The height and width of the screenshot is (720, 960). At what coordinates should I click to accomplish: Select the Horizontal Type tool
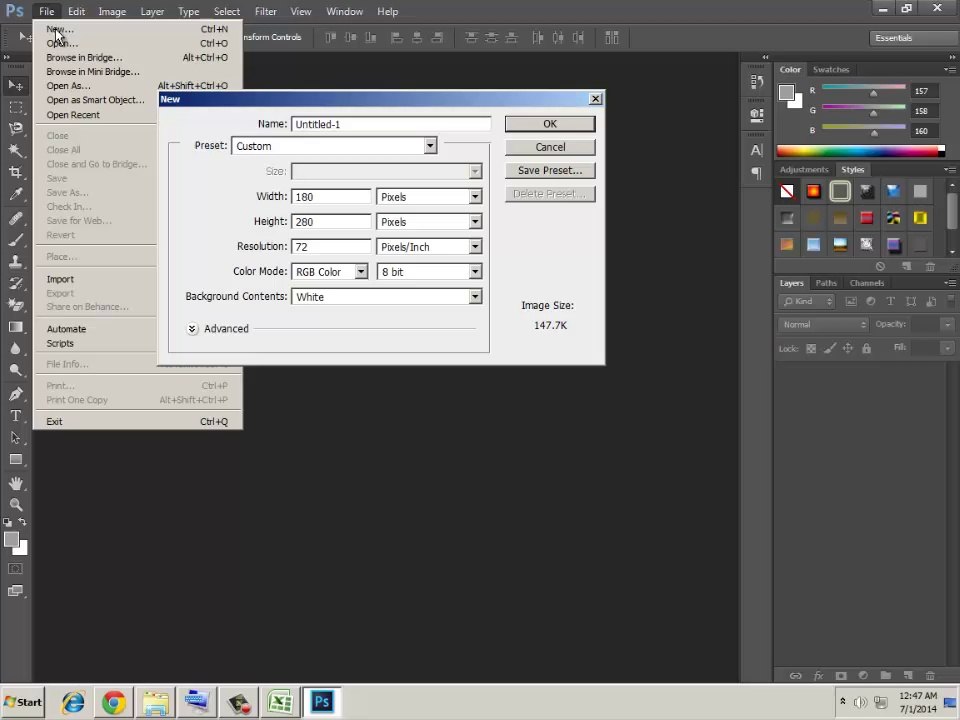pos(16,416)
